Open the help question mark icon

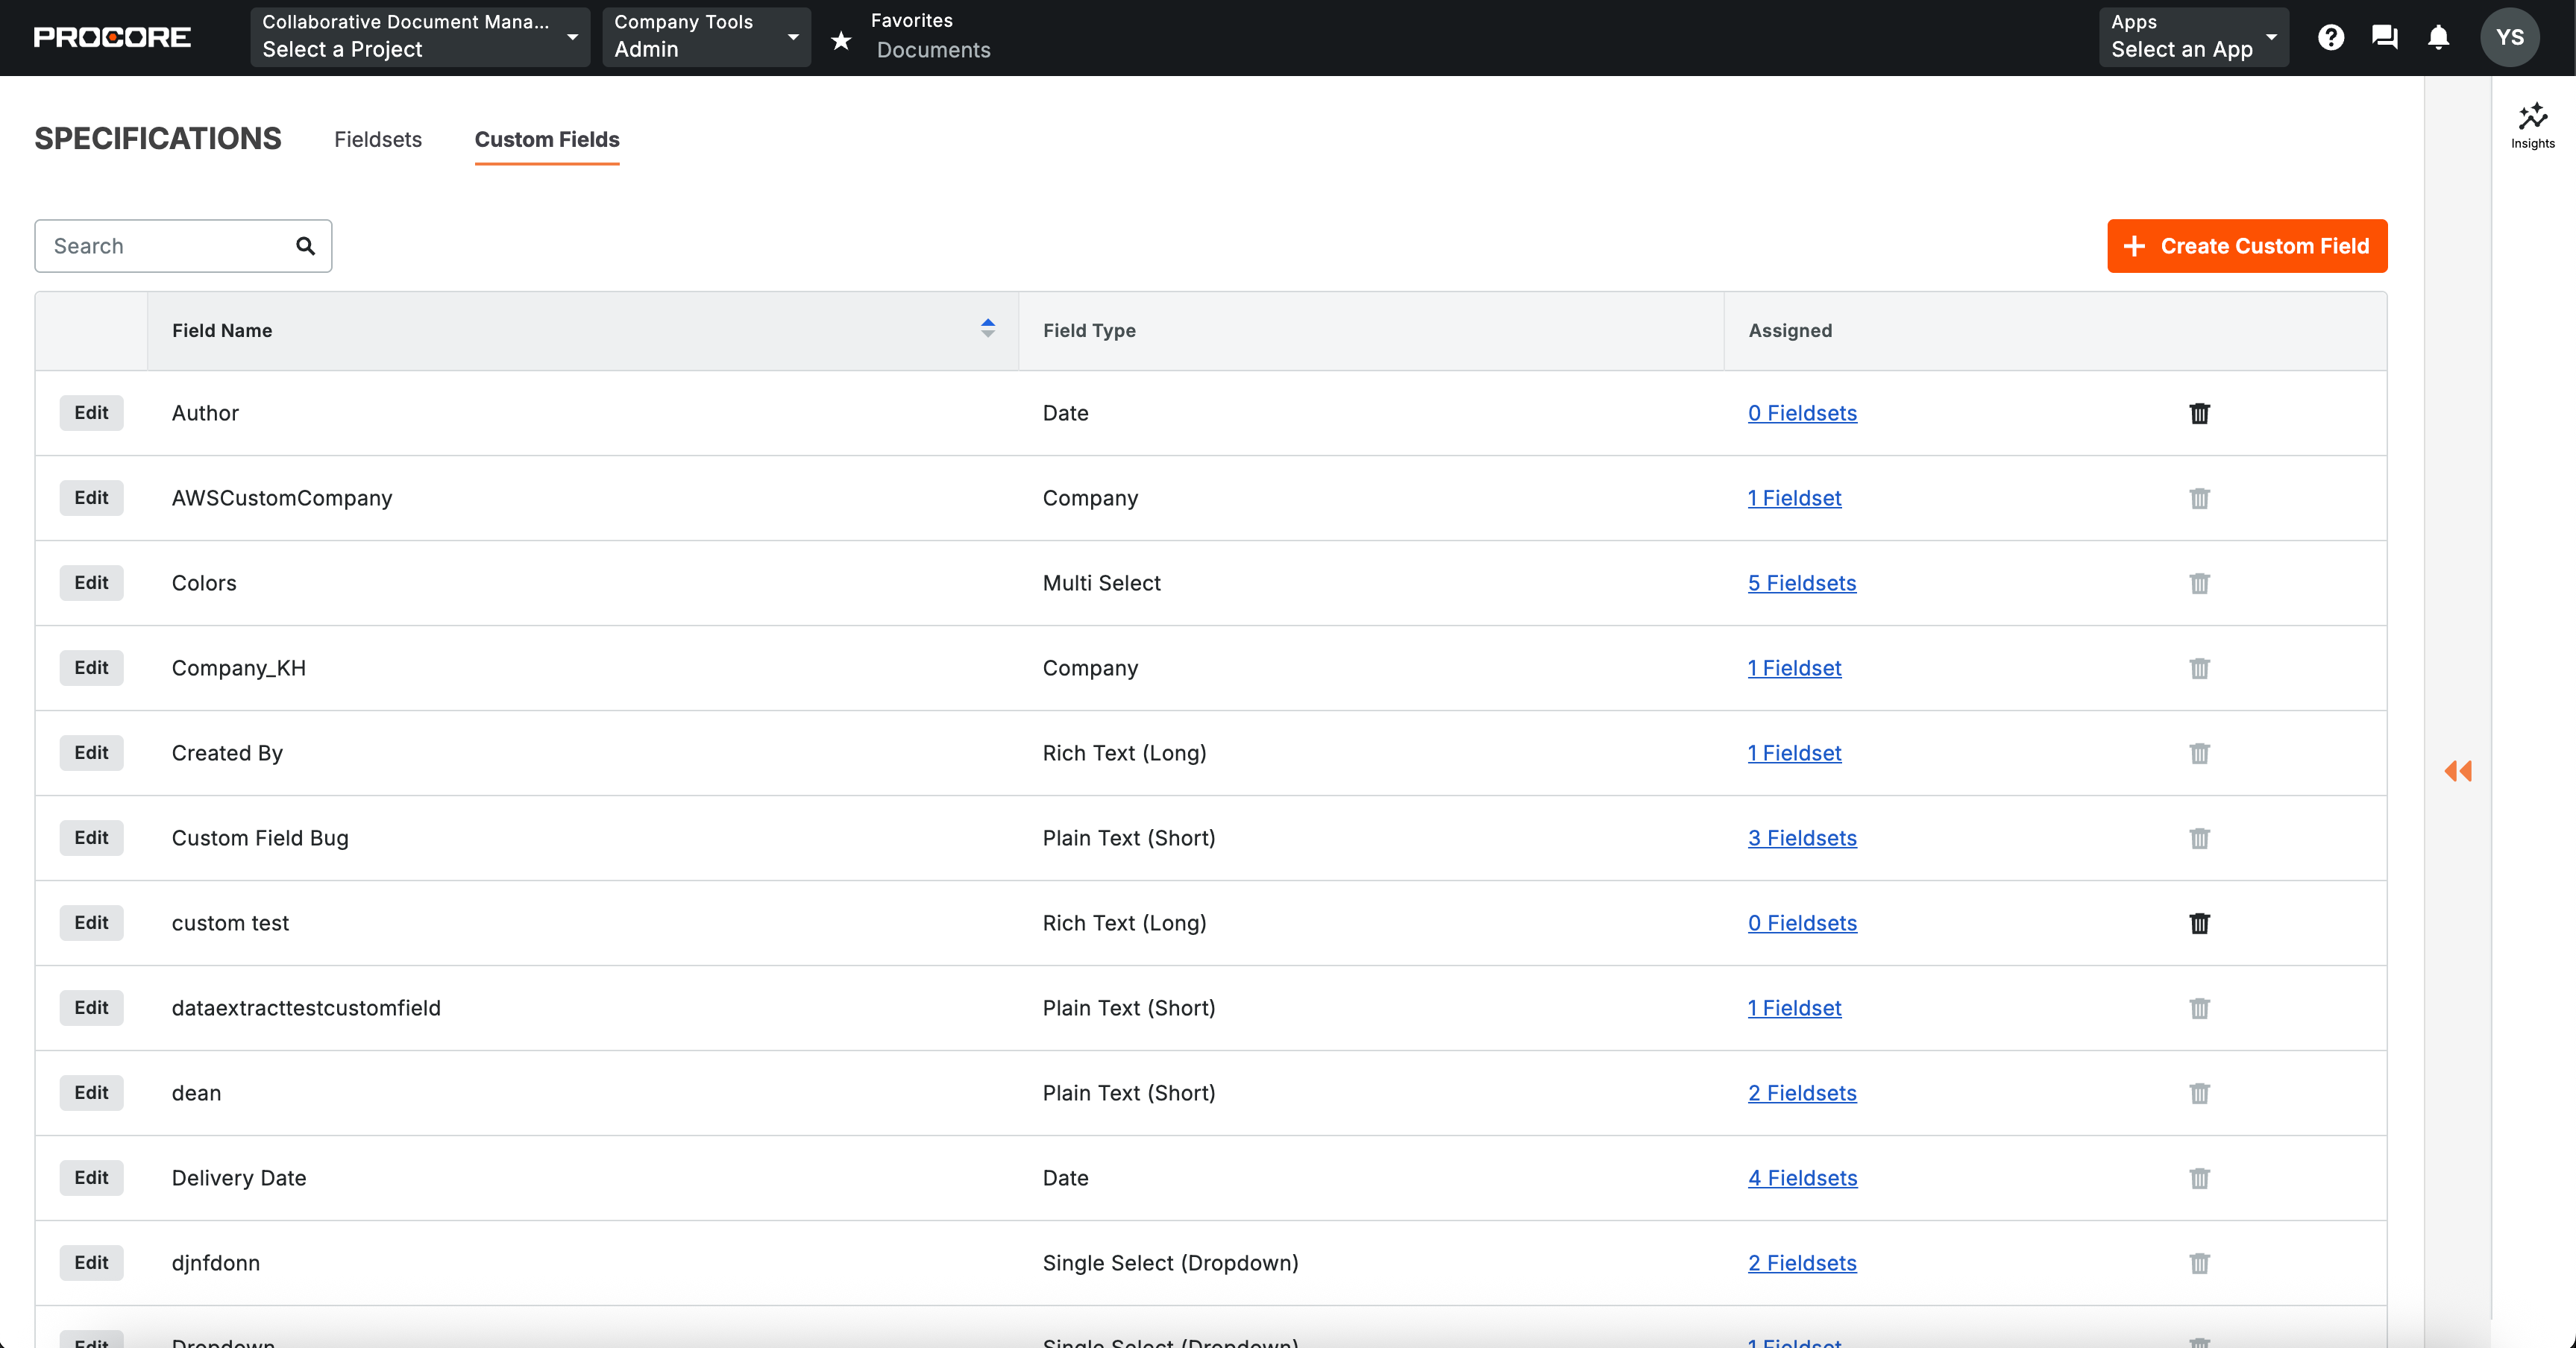pyautogui.click(x=2330, y=37)
